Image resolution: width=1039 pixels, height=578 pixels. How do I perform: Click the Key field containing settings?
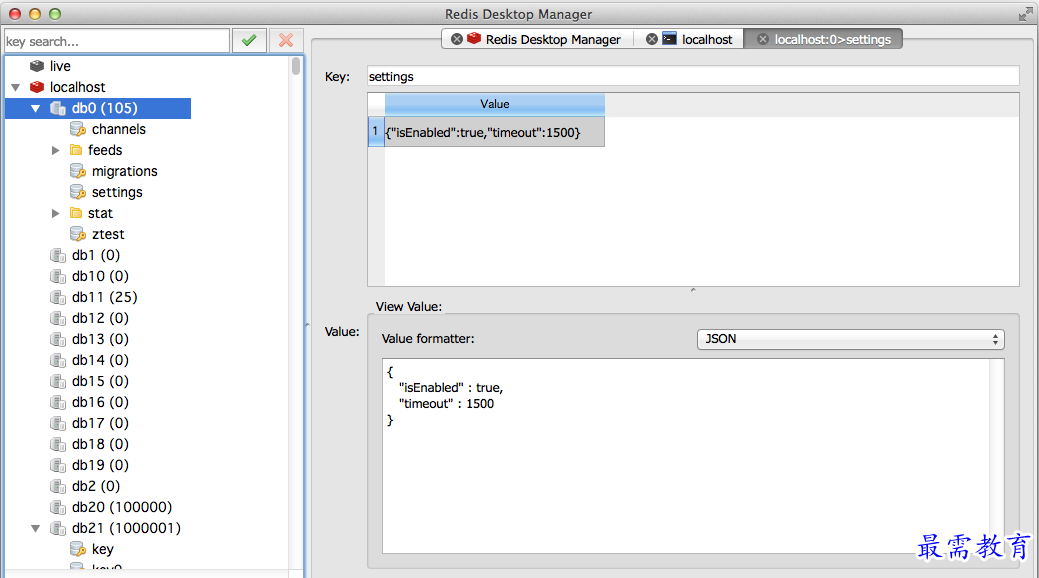[x=693, y=76]
